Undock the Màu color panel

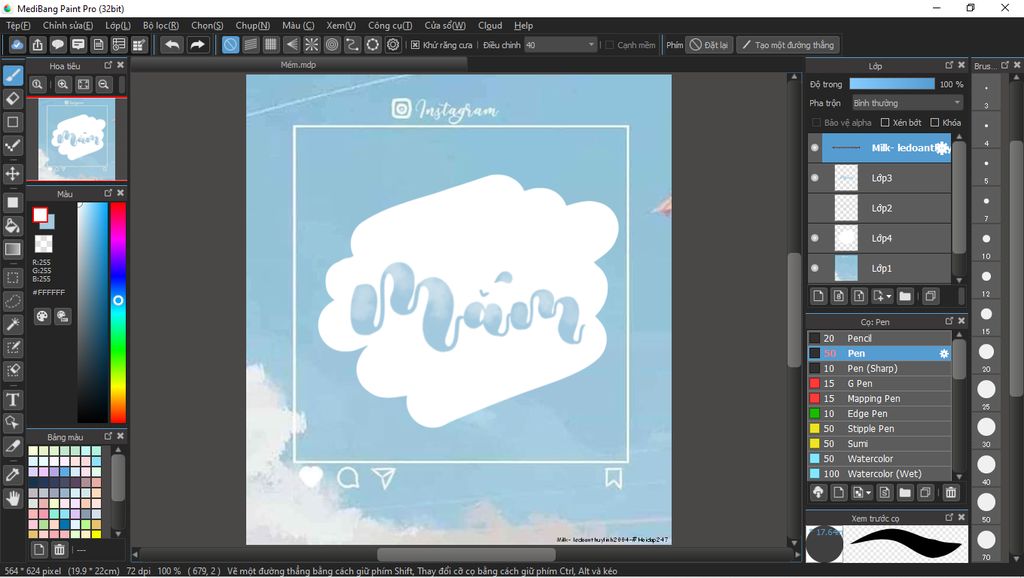click(108, 193)
